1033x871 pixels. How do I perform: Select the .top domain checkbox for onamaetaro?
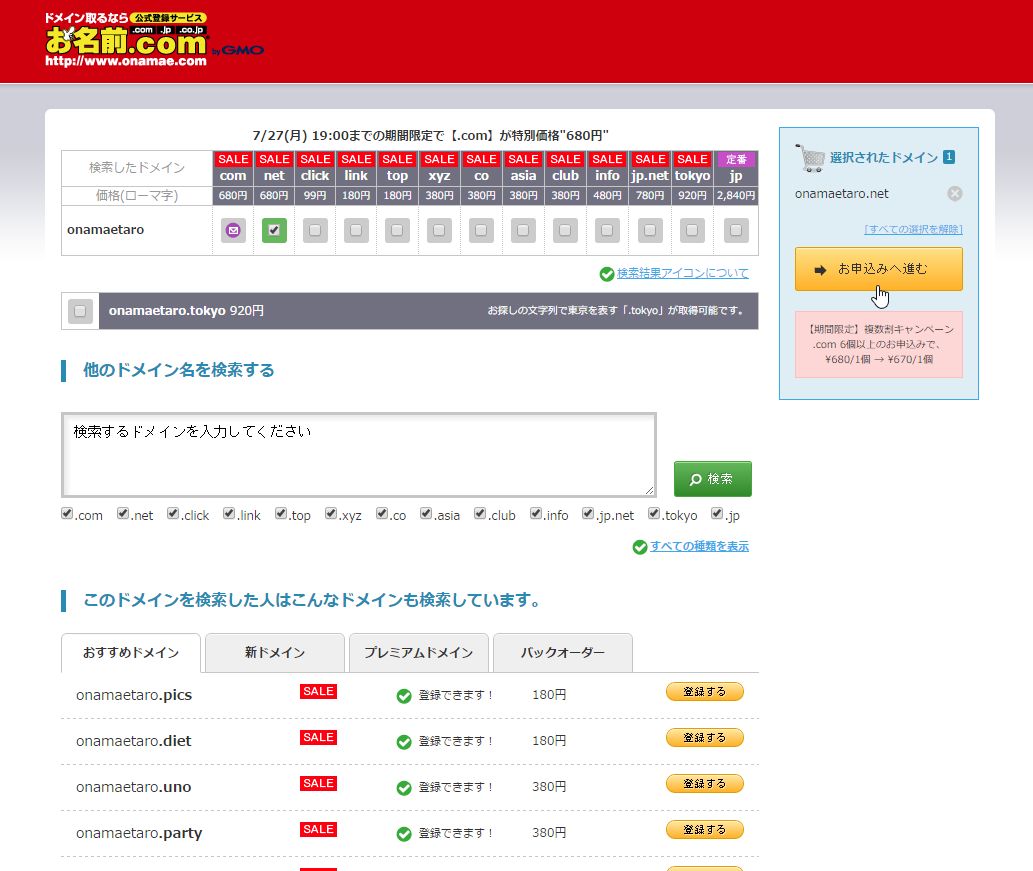pyautogui.click(x=397, y=230)
